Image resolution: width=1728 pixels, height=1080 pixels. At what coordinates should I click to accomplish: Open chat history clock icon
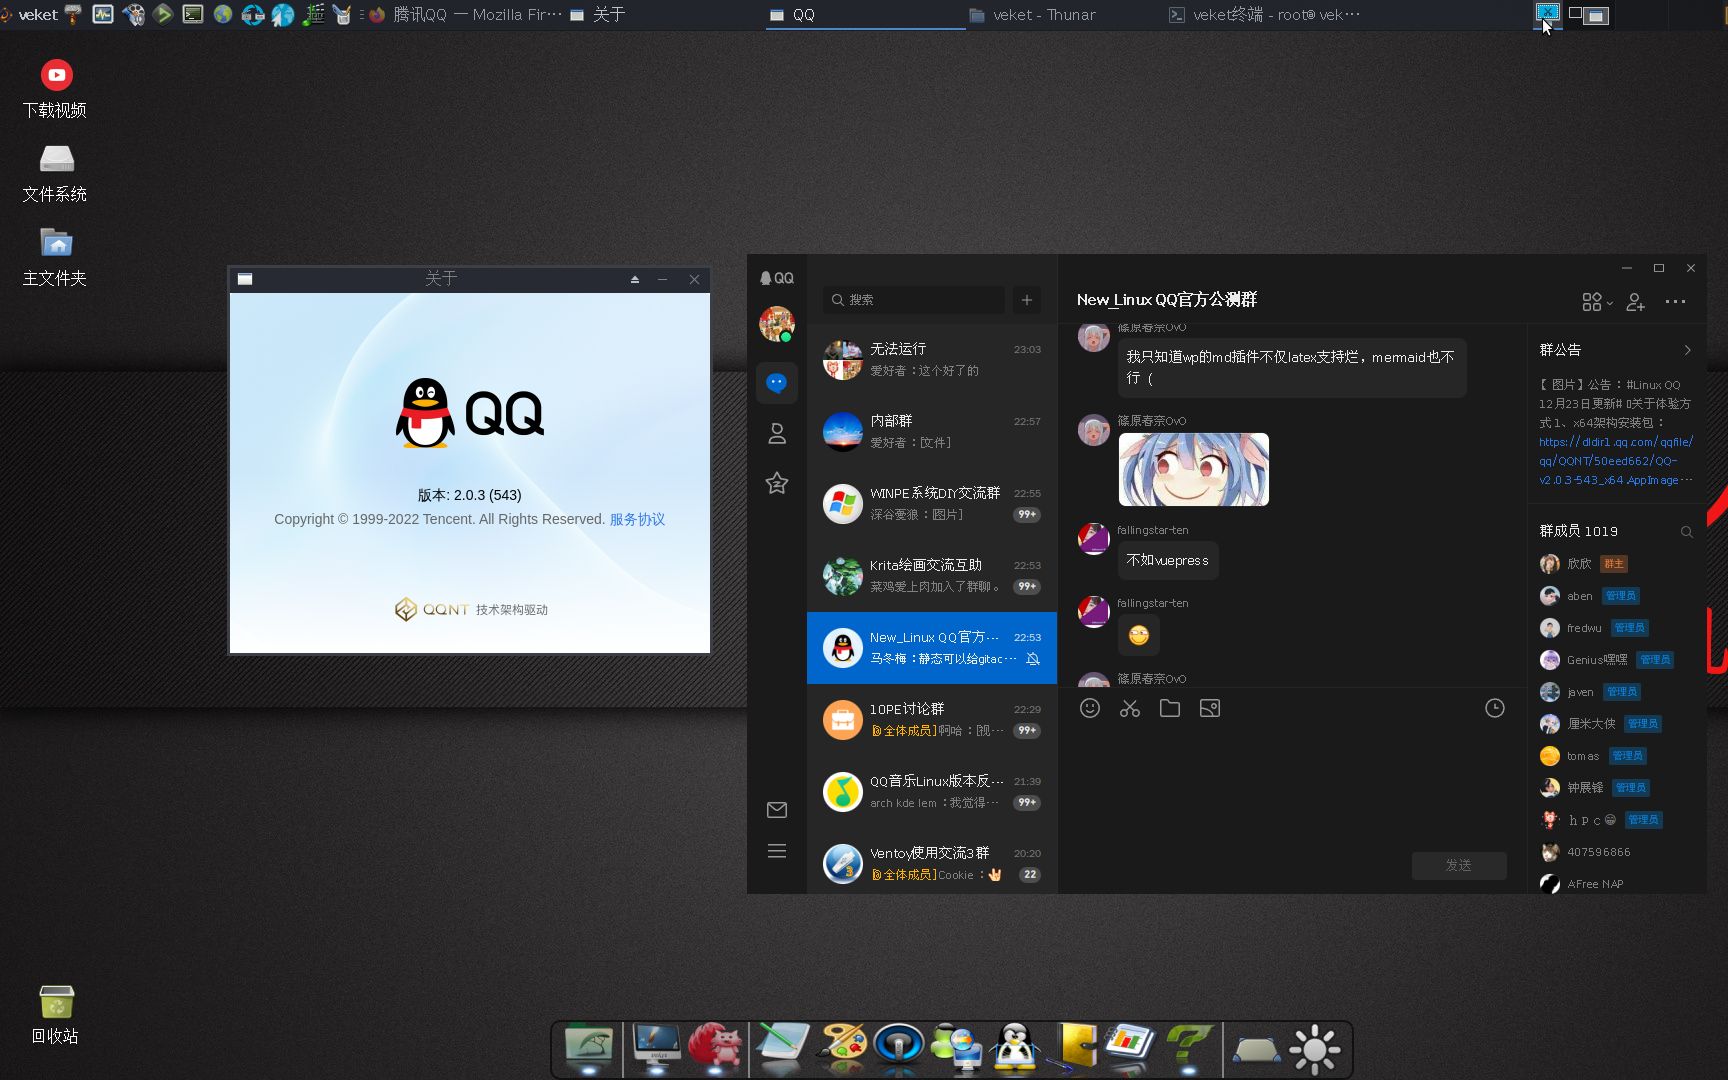click(x=1494, y=708)
